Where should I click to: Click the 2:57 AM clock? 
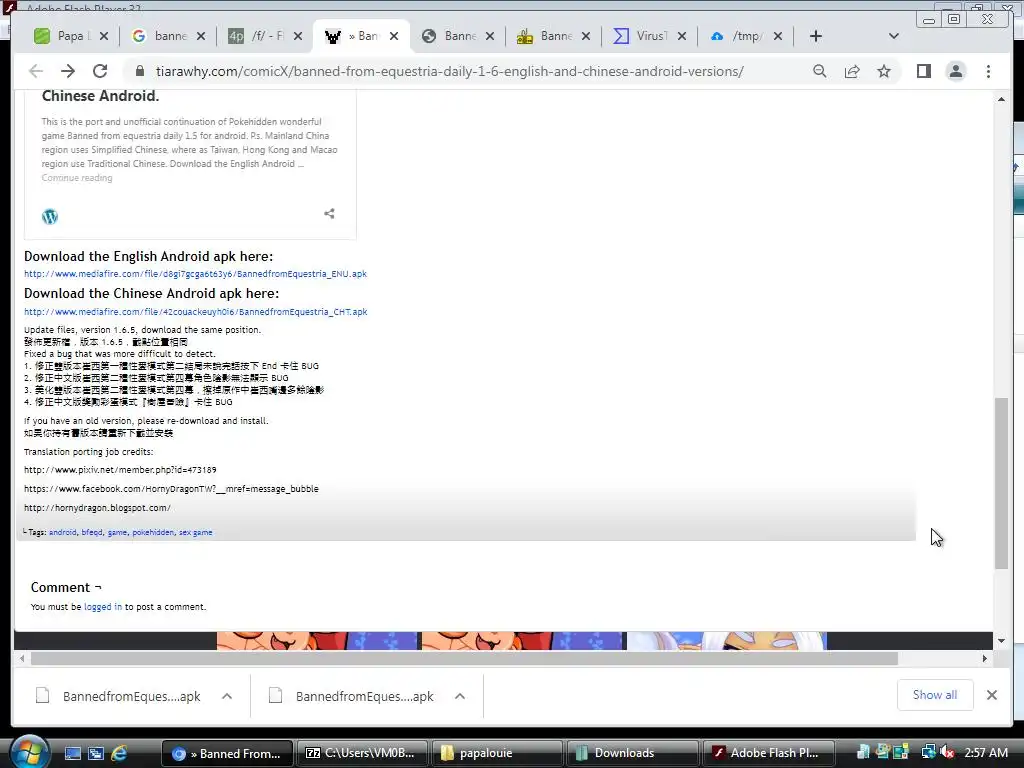[x=985, y=753]
